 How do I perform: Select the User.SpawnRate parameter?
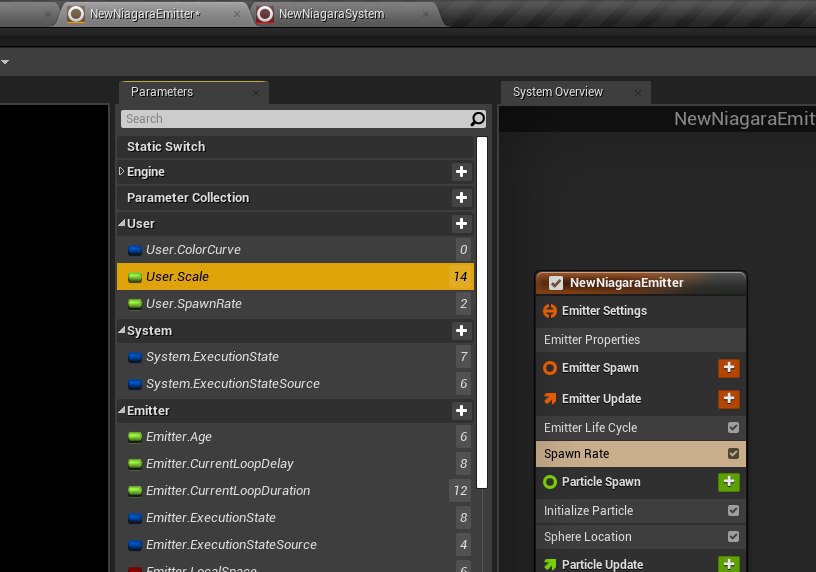tap(295, 303)
